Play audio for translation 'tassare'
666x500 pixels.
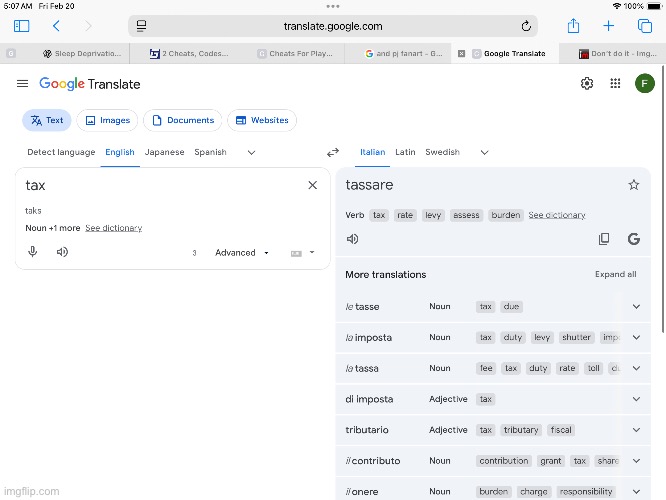click(352, 239)
